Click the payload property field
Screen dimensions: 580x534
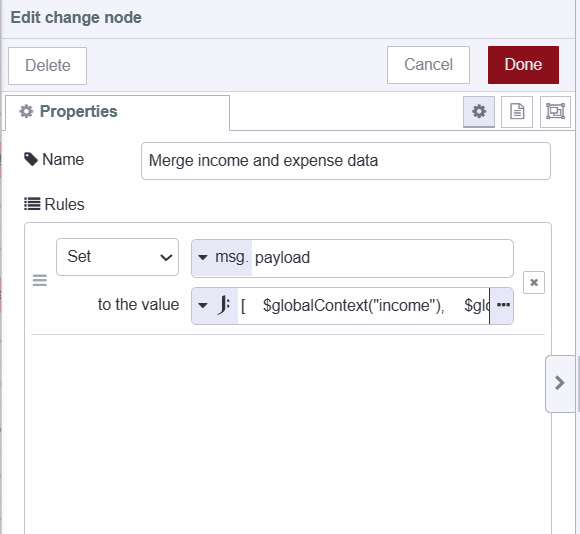click(382, 258)
